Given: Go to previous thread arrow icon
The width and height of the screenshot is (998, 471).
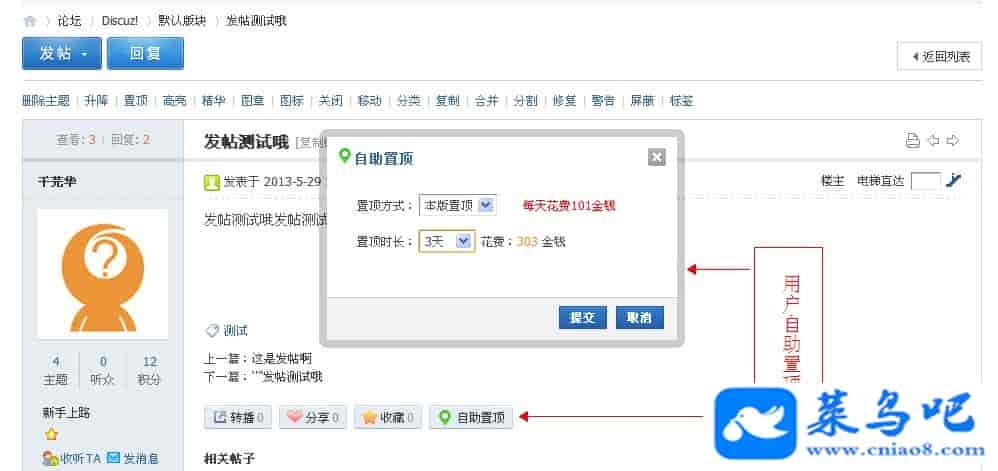Looking at the screenshot, I should 934,141.
